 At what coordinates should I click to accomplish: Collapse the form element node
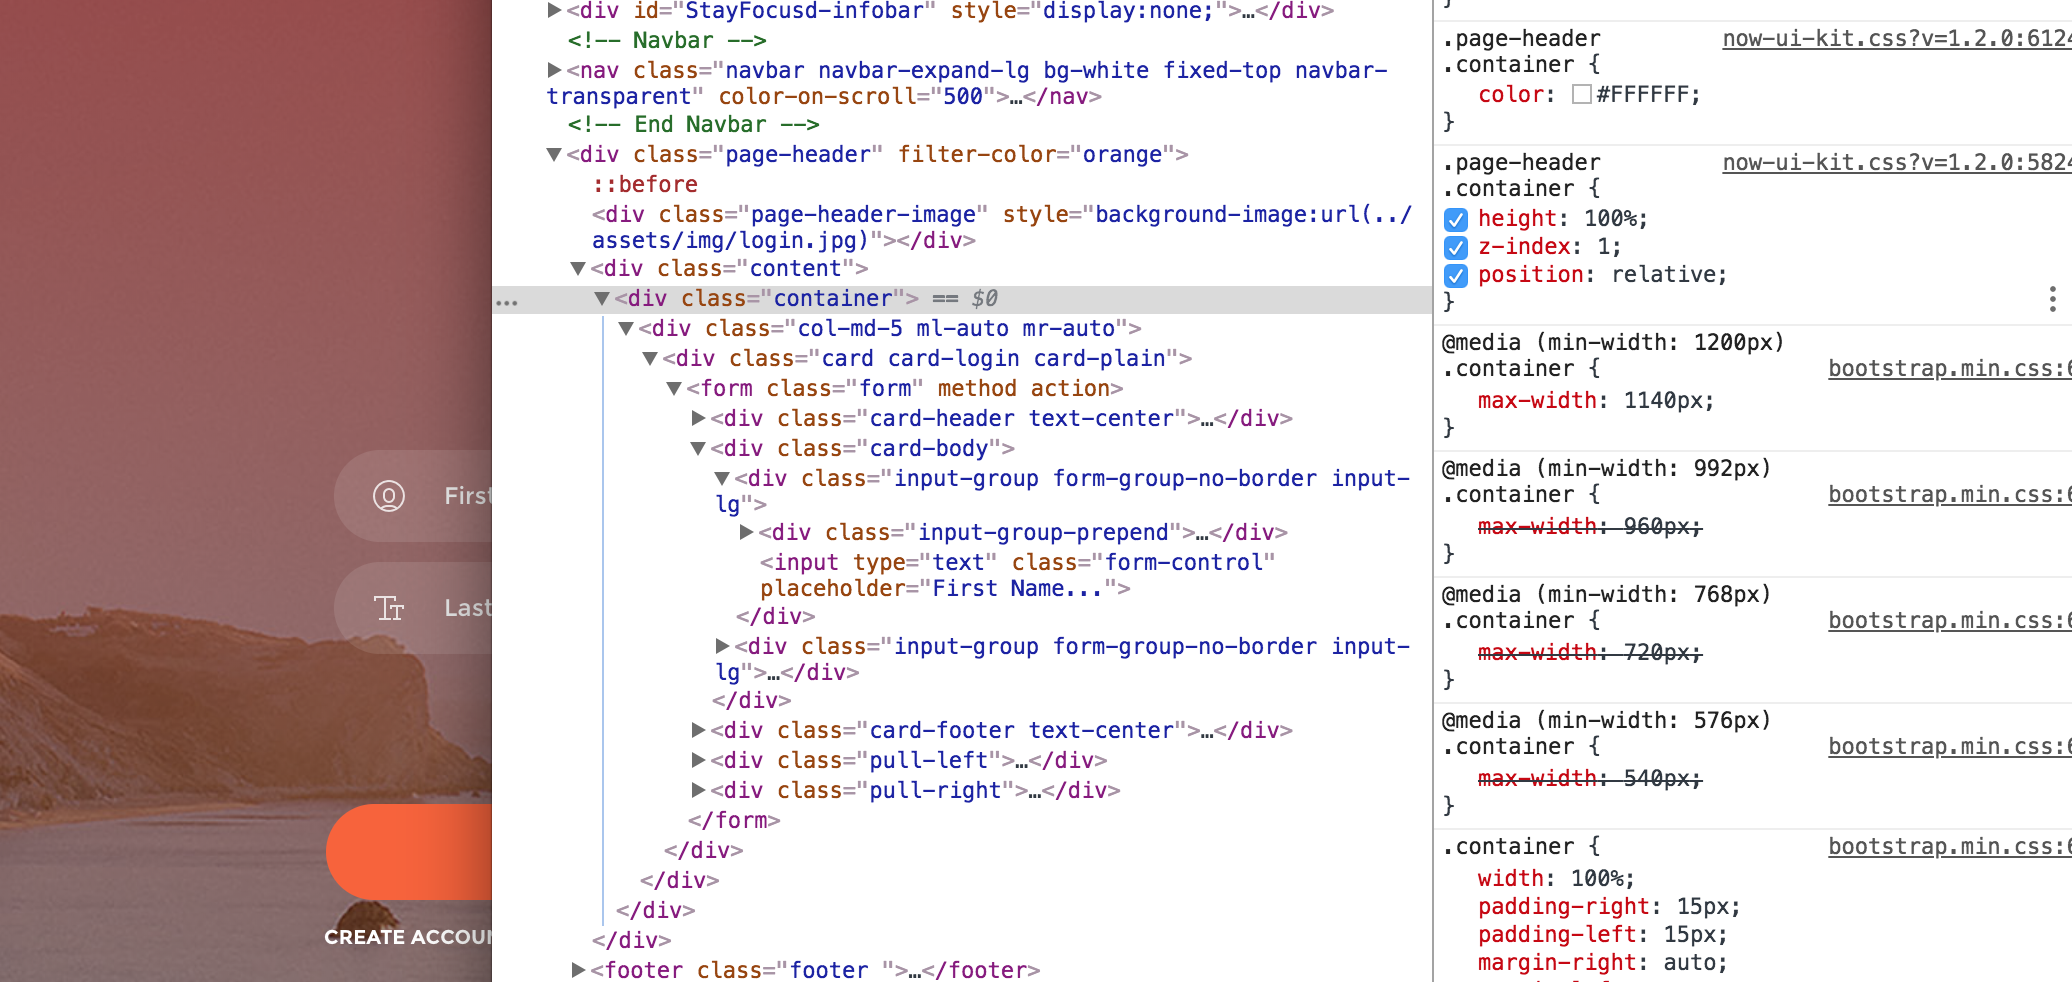pyautogui.click(x=674, y=388)
